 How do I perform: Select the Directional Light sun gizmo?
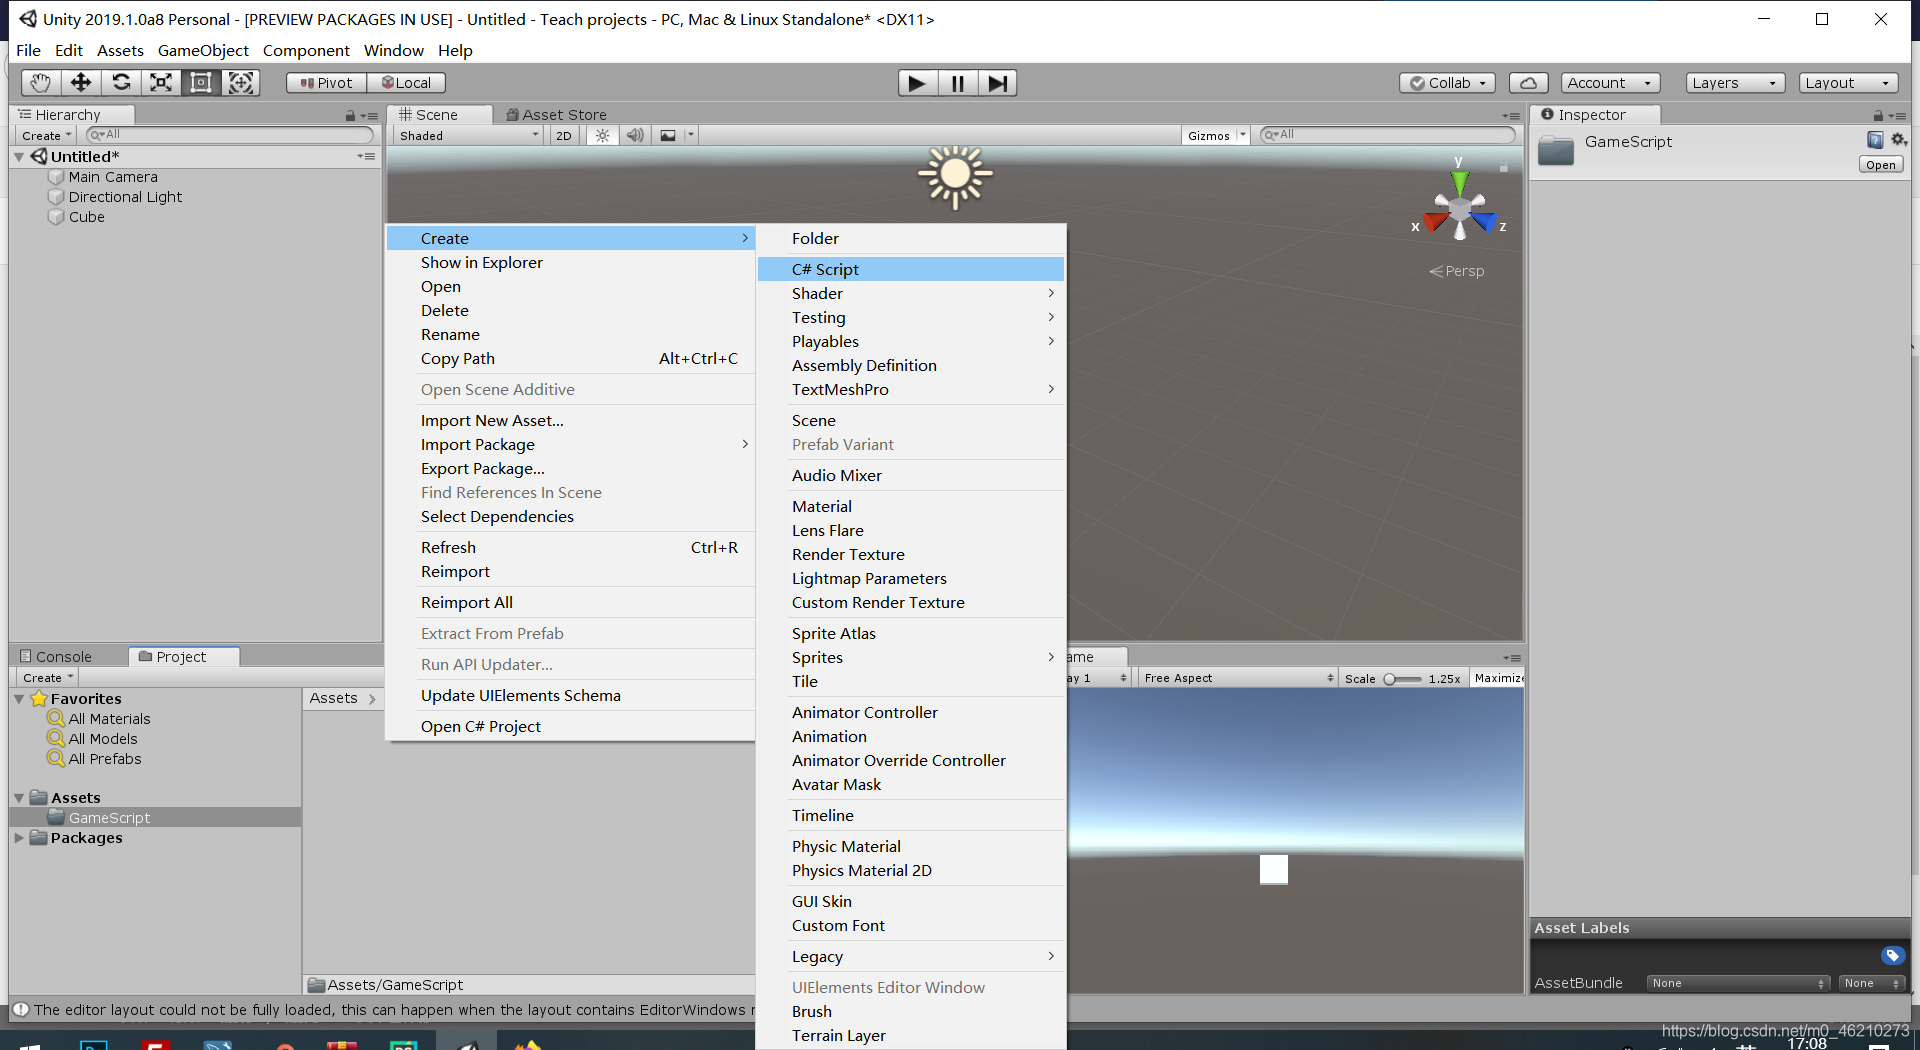point(955,176)
